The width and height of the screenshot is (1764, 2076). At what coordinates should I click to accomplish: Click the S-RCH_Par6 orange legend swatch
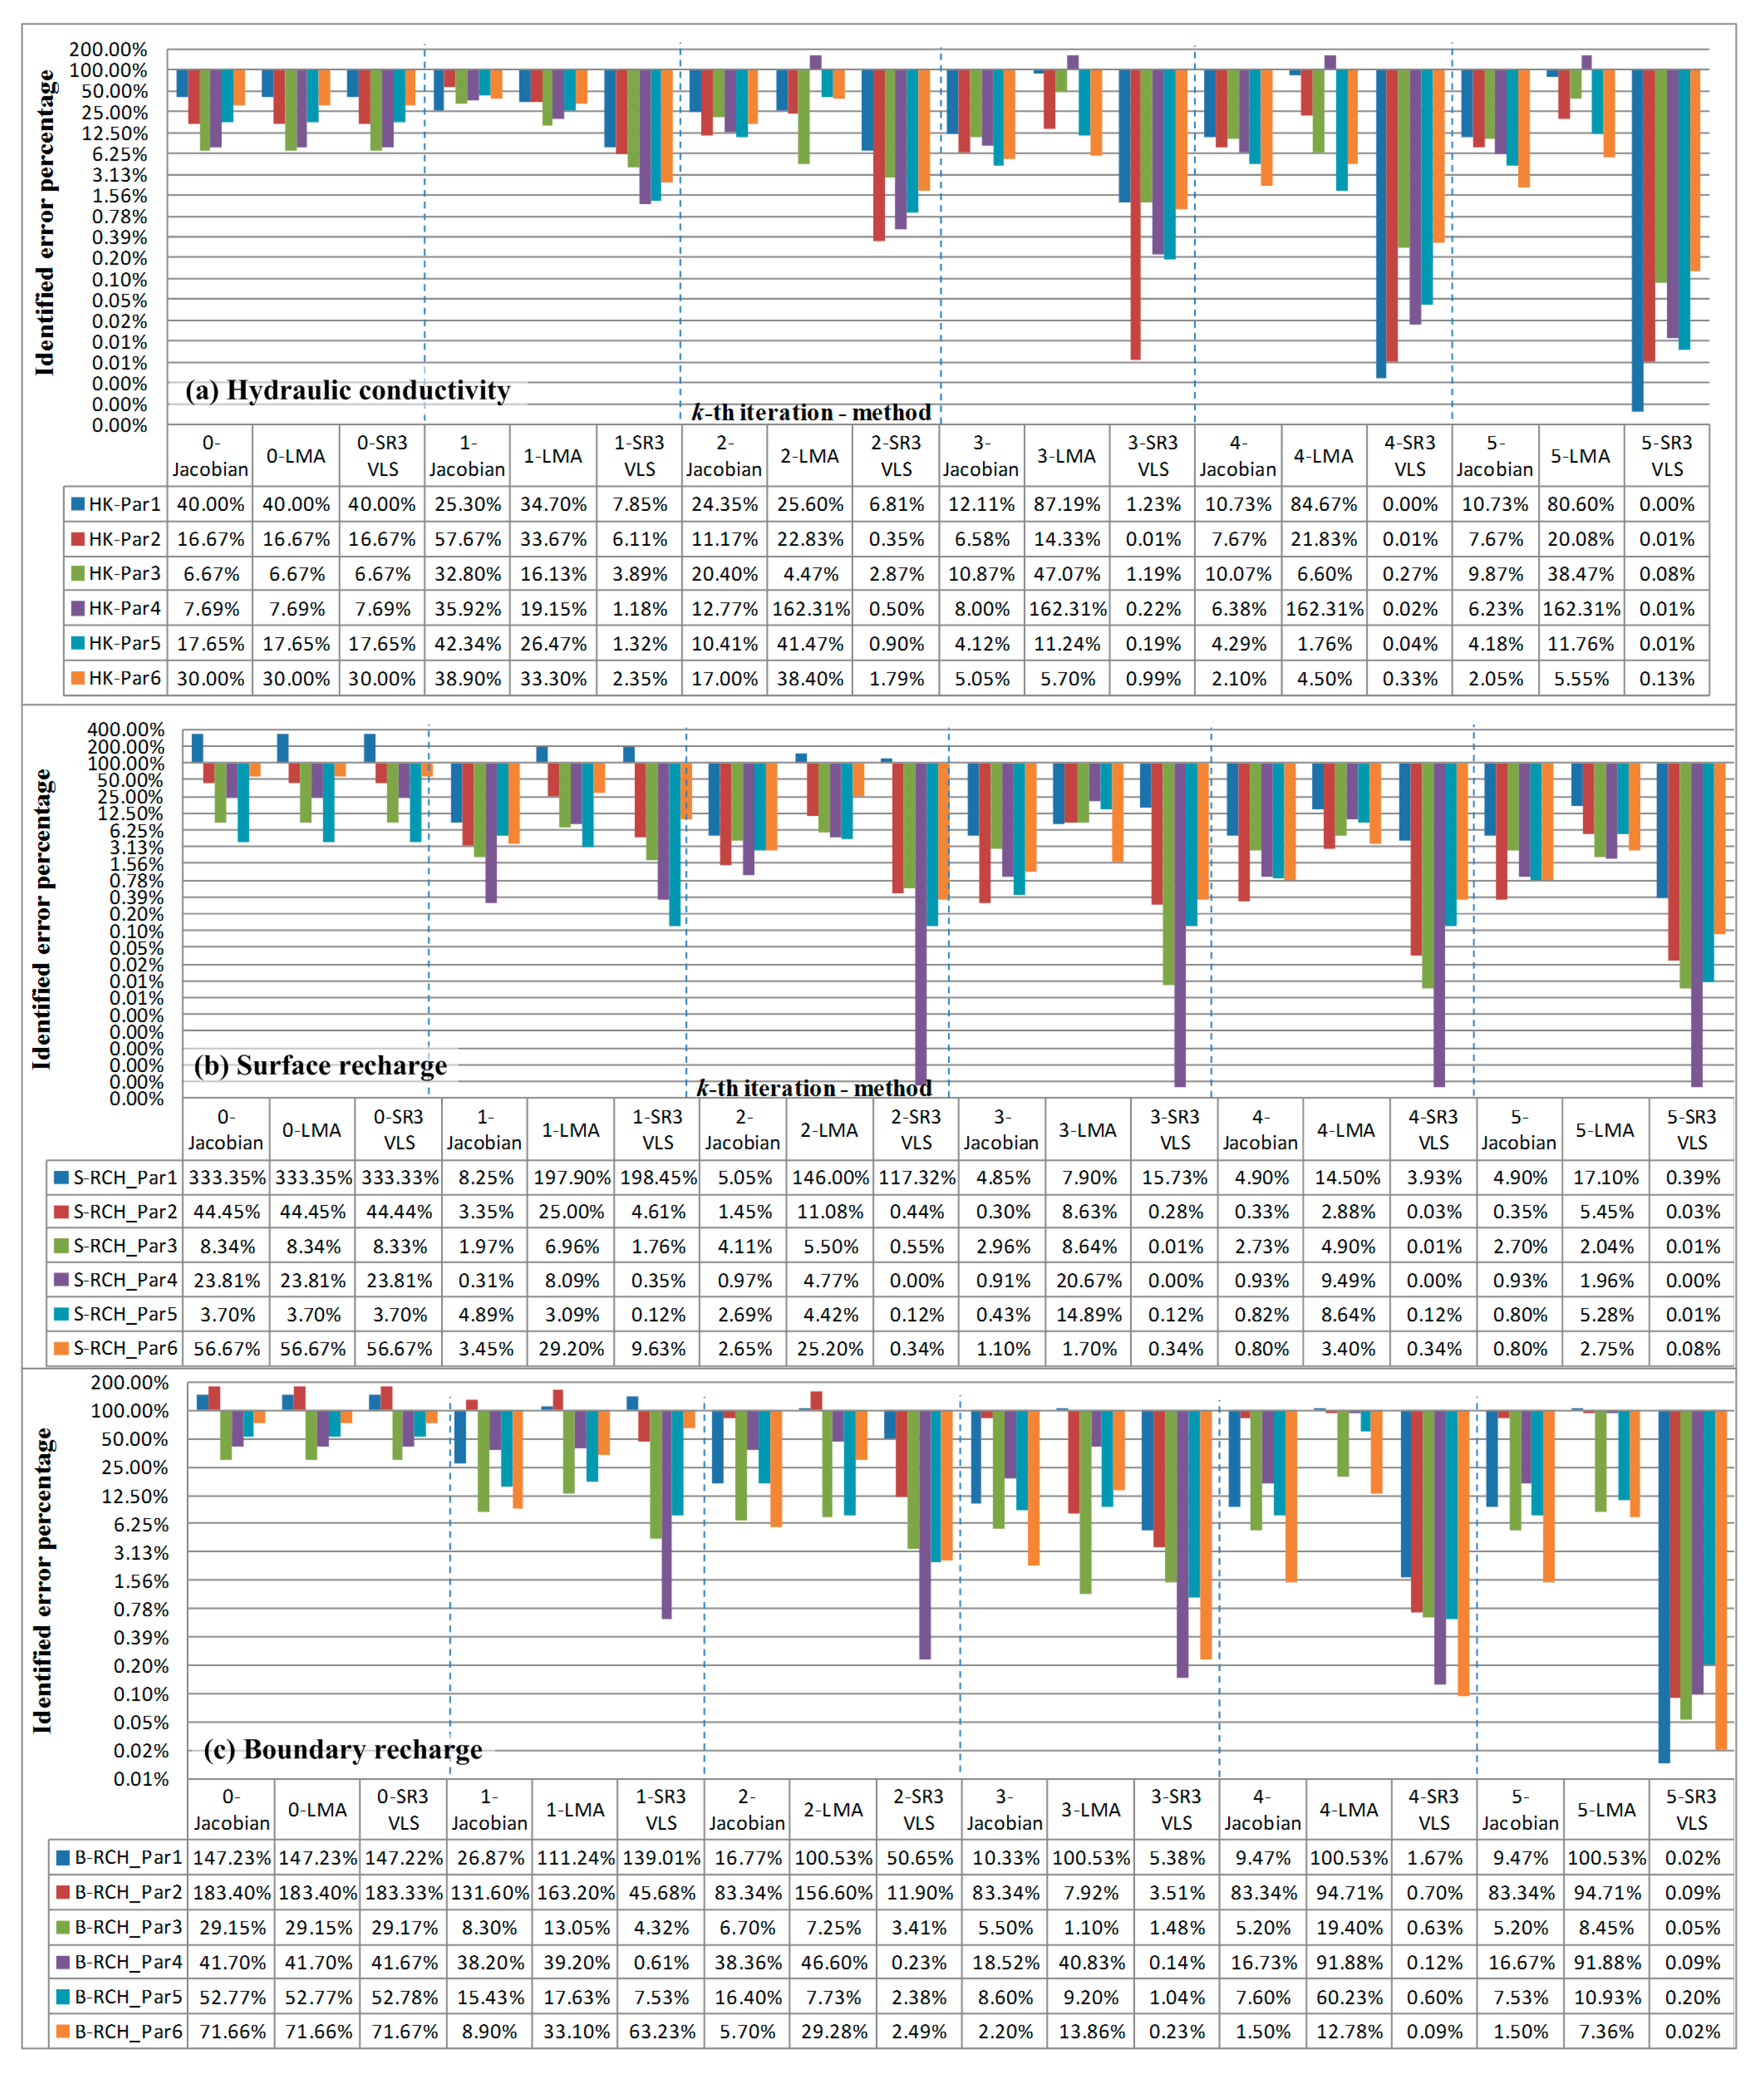tap(62, 1349)
